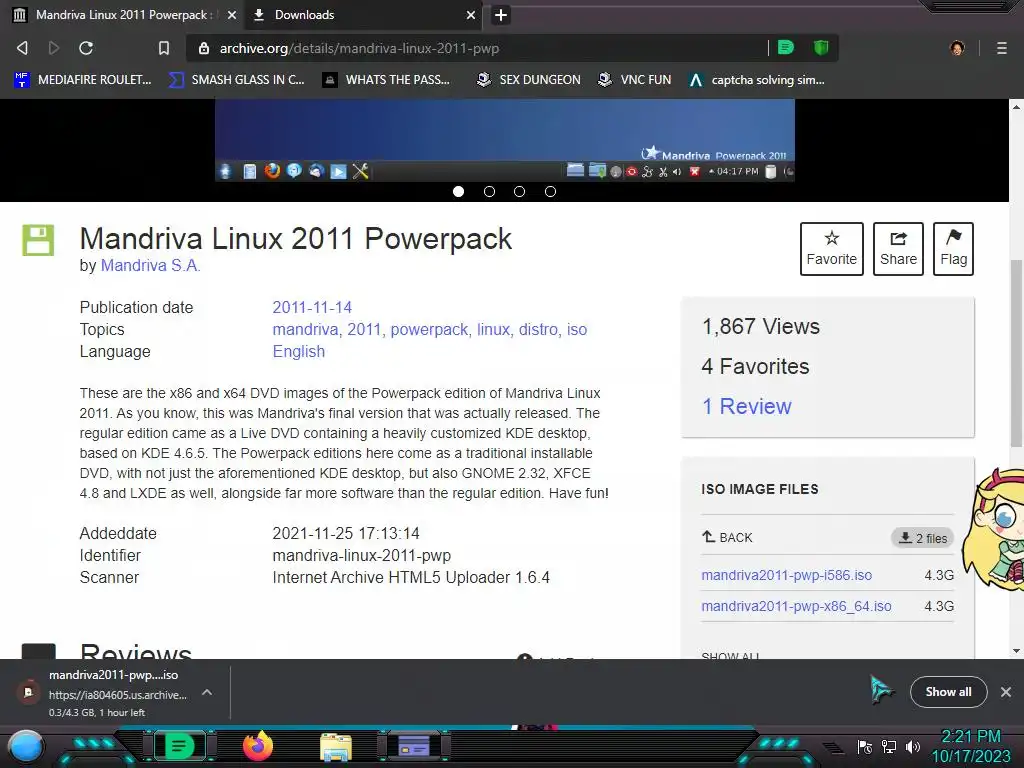Close the Mandriva Linux 2011 Powerpack tab
The width and height of the screenshot is (1024, 768).
pyautogui.click(x=232, y=15)
